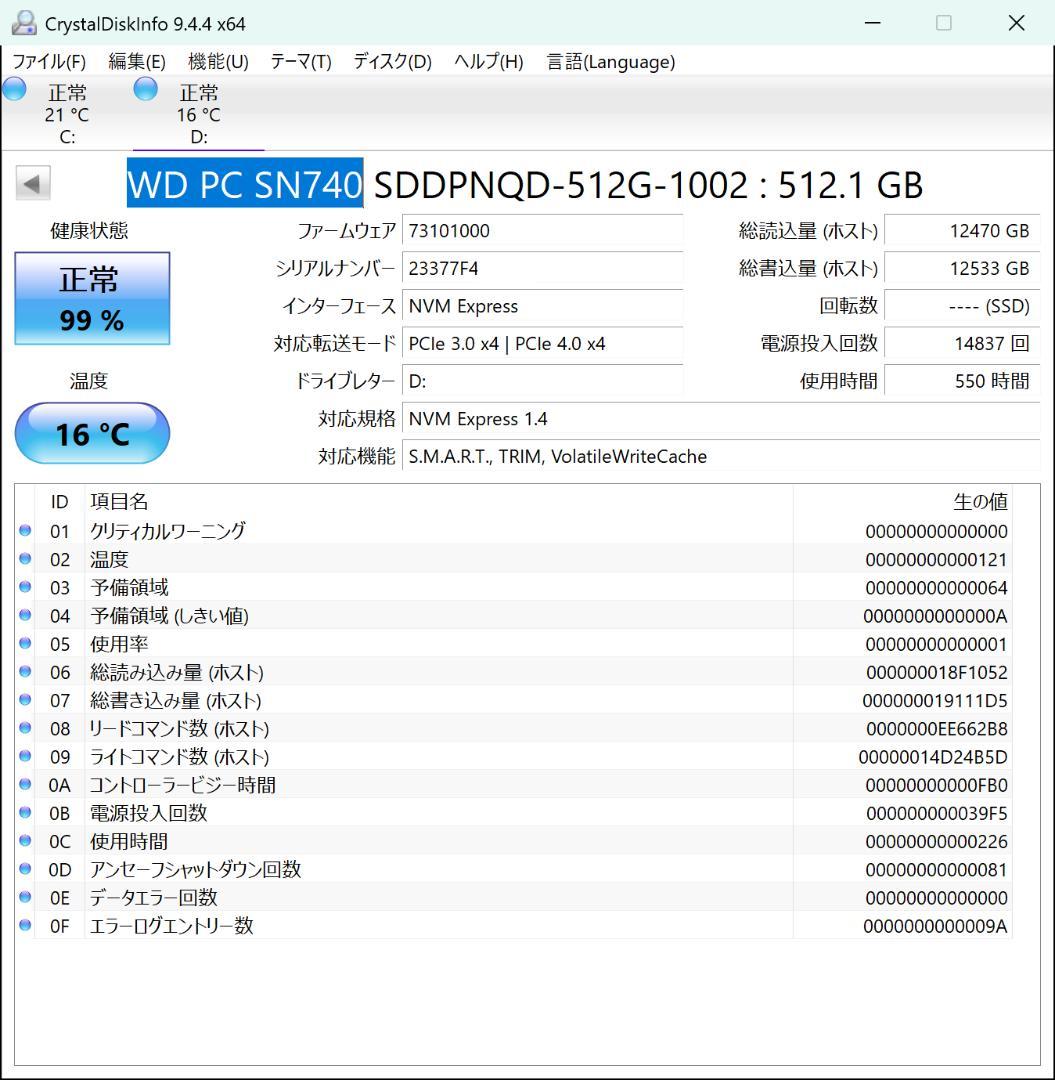This screenshot has height=1080, width=1055.
Task: Click the CrystalDiskInfo title bar app icon
Action: 22,20
